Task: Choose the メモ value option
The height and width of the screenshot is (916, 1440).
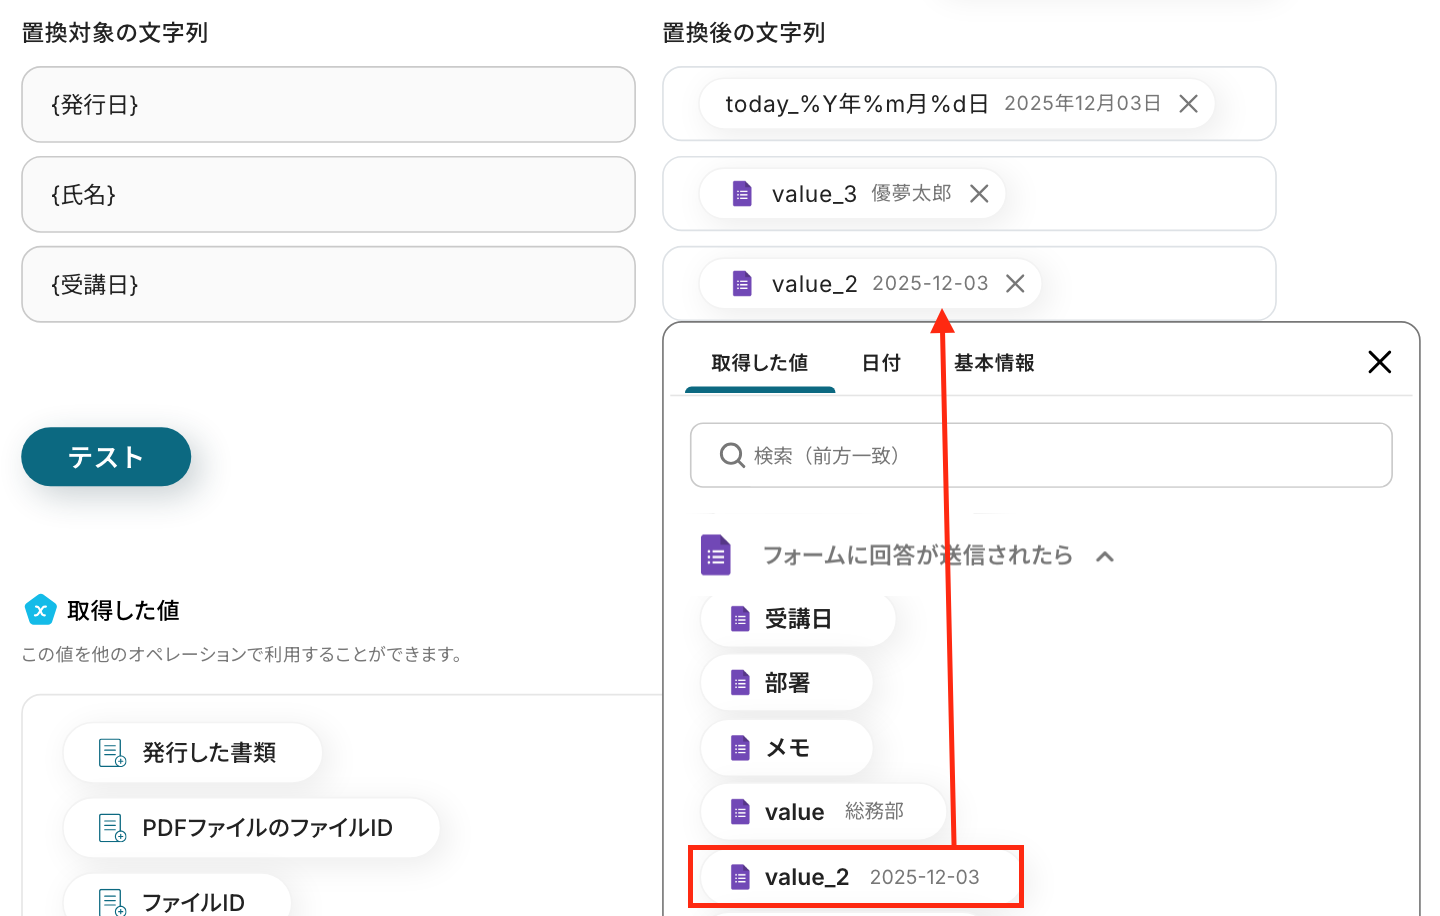Action: (x=786, y=748)
